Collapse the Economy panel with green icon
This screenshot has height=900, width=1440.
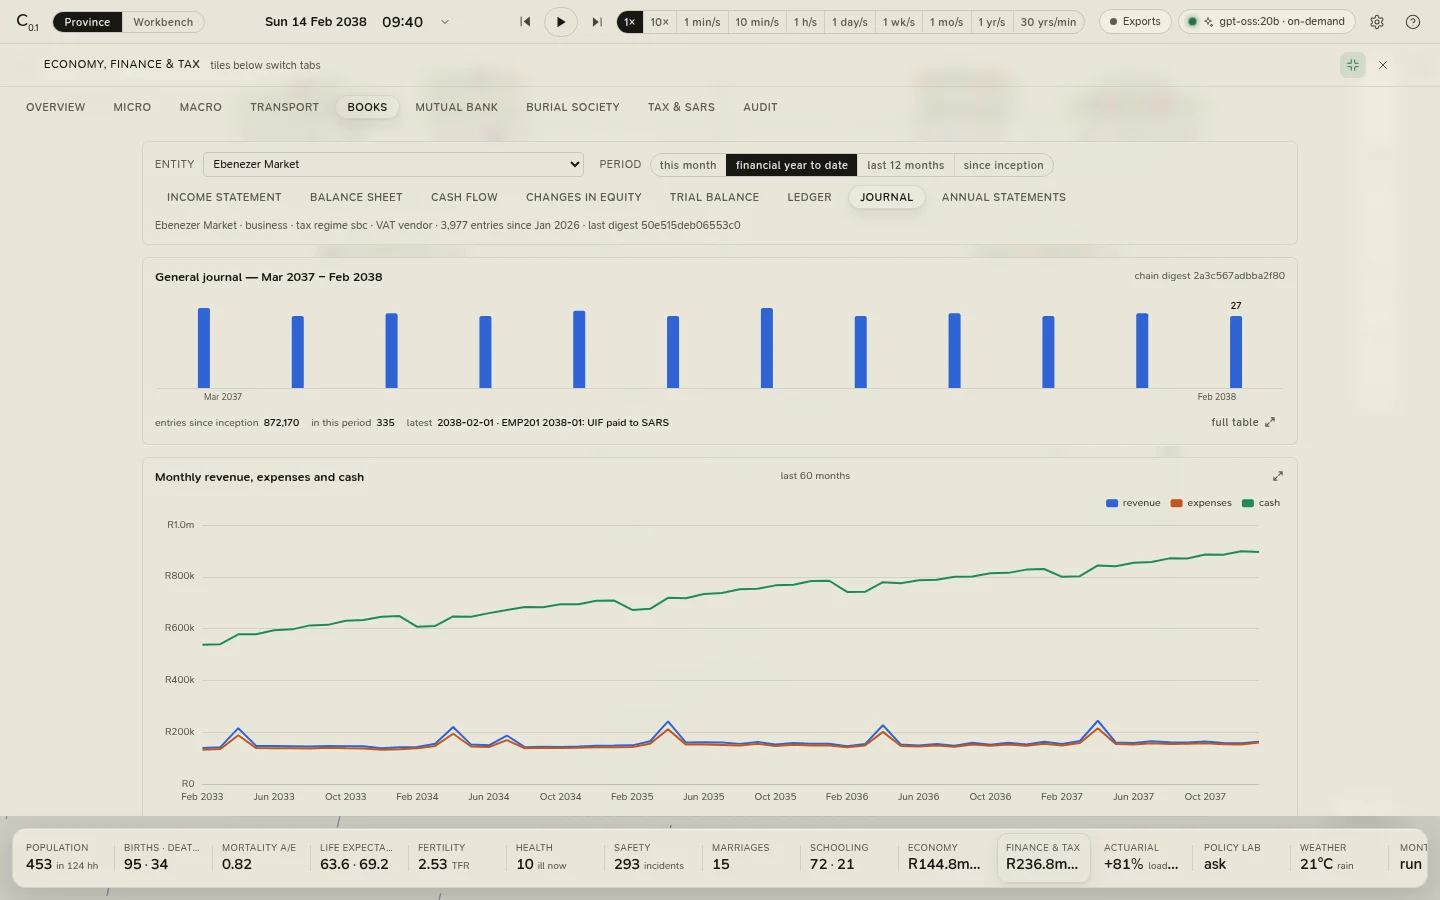click(x=1353, y=65)
